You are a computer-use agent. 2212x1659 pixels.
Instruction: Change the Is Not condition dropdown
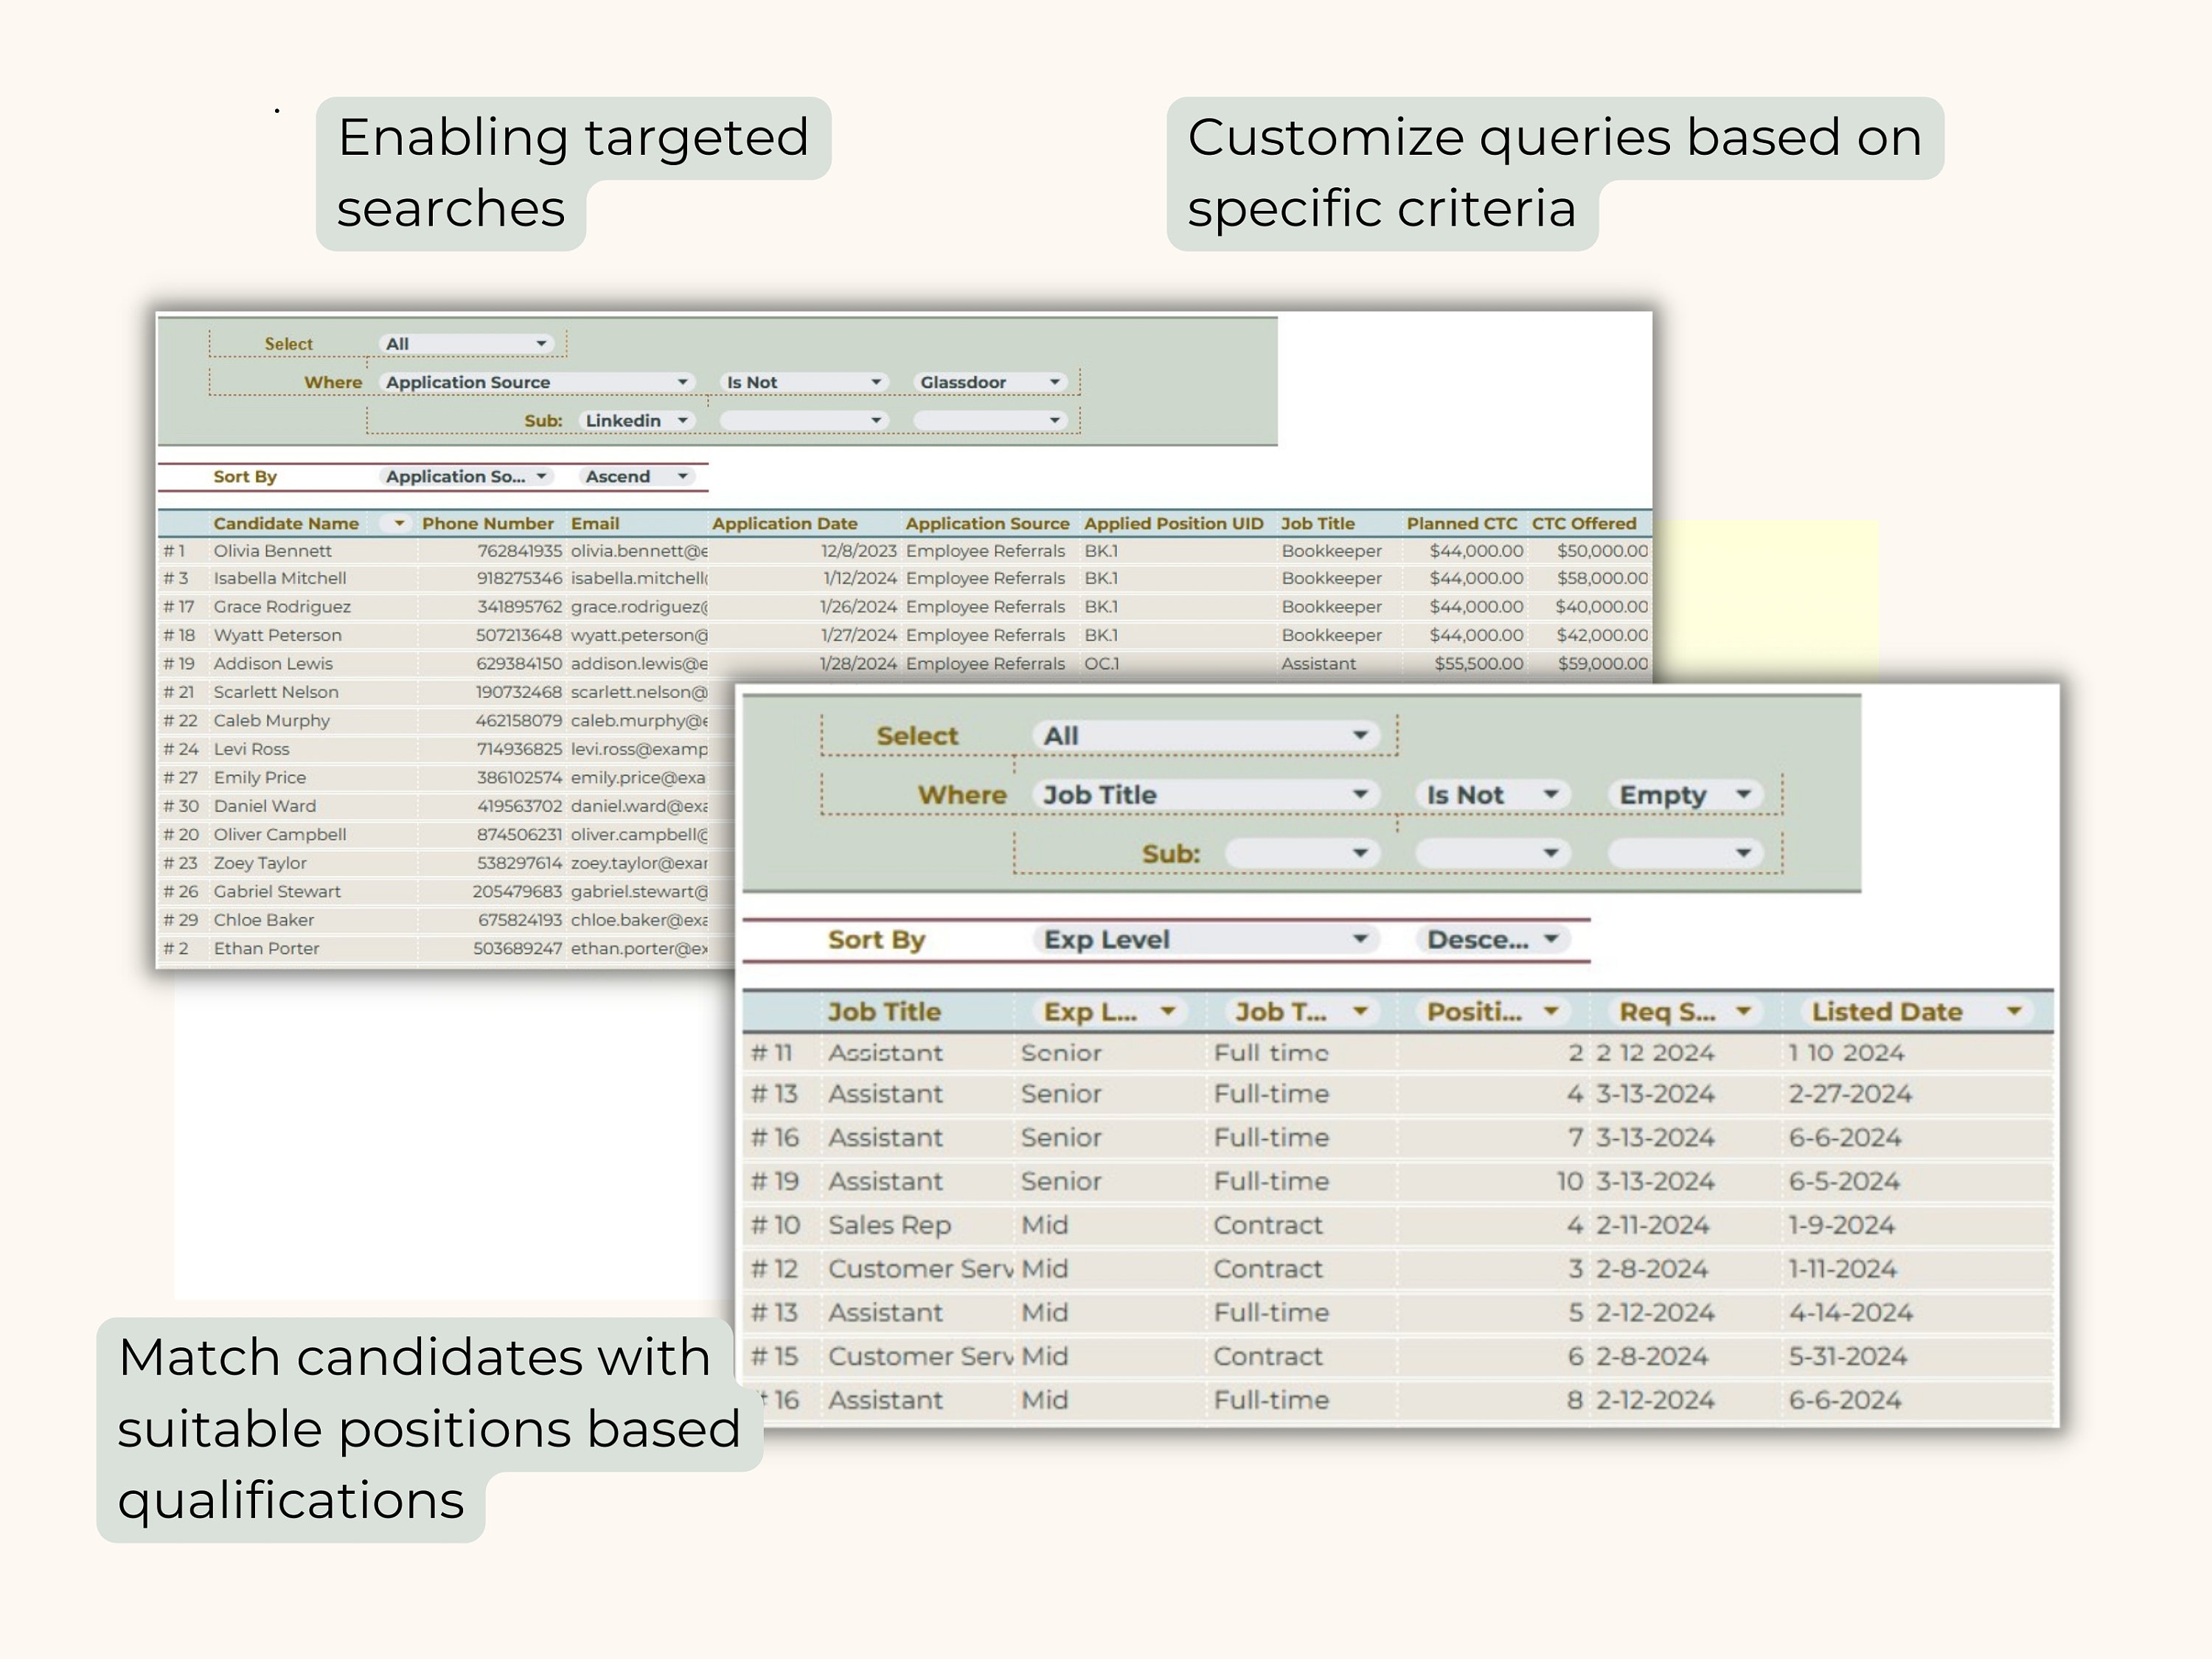coord(877,382)
